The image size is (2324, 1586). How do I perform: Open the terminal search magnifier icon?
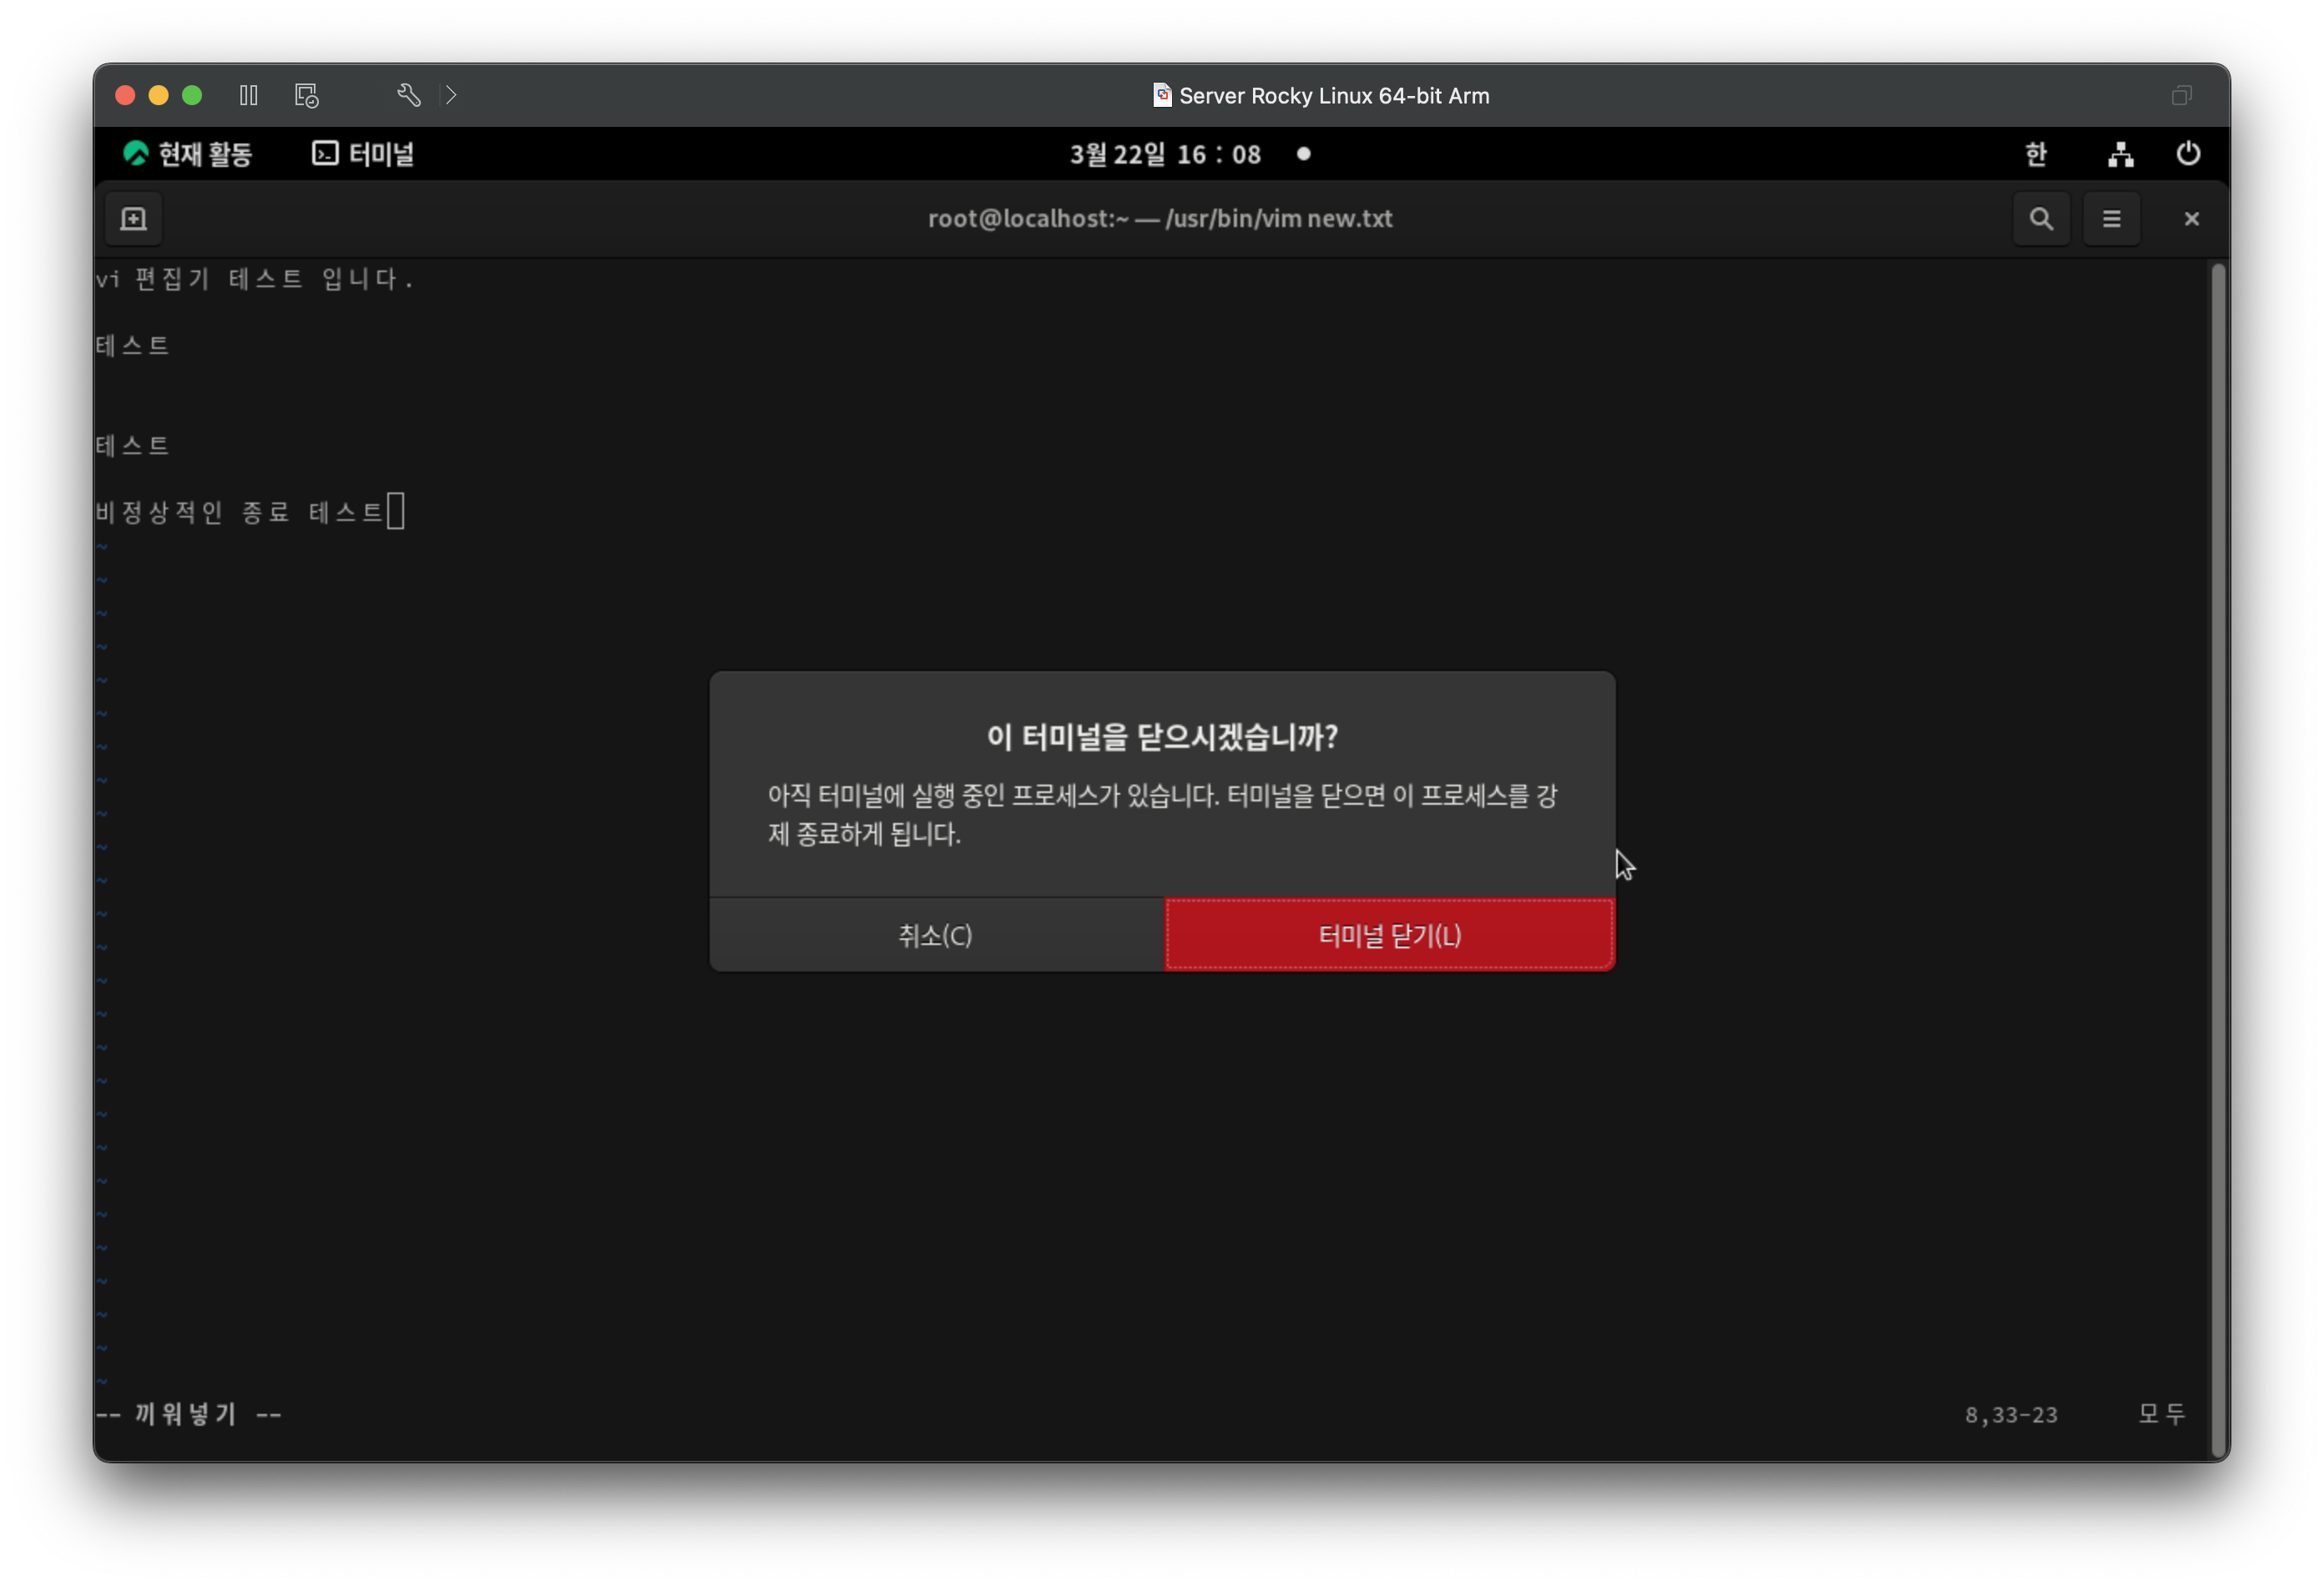pos(2040,219)
